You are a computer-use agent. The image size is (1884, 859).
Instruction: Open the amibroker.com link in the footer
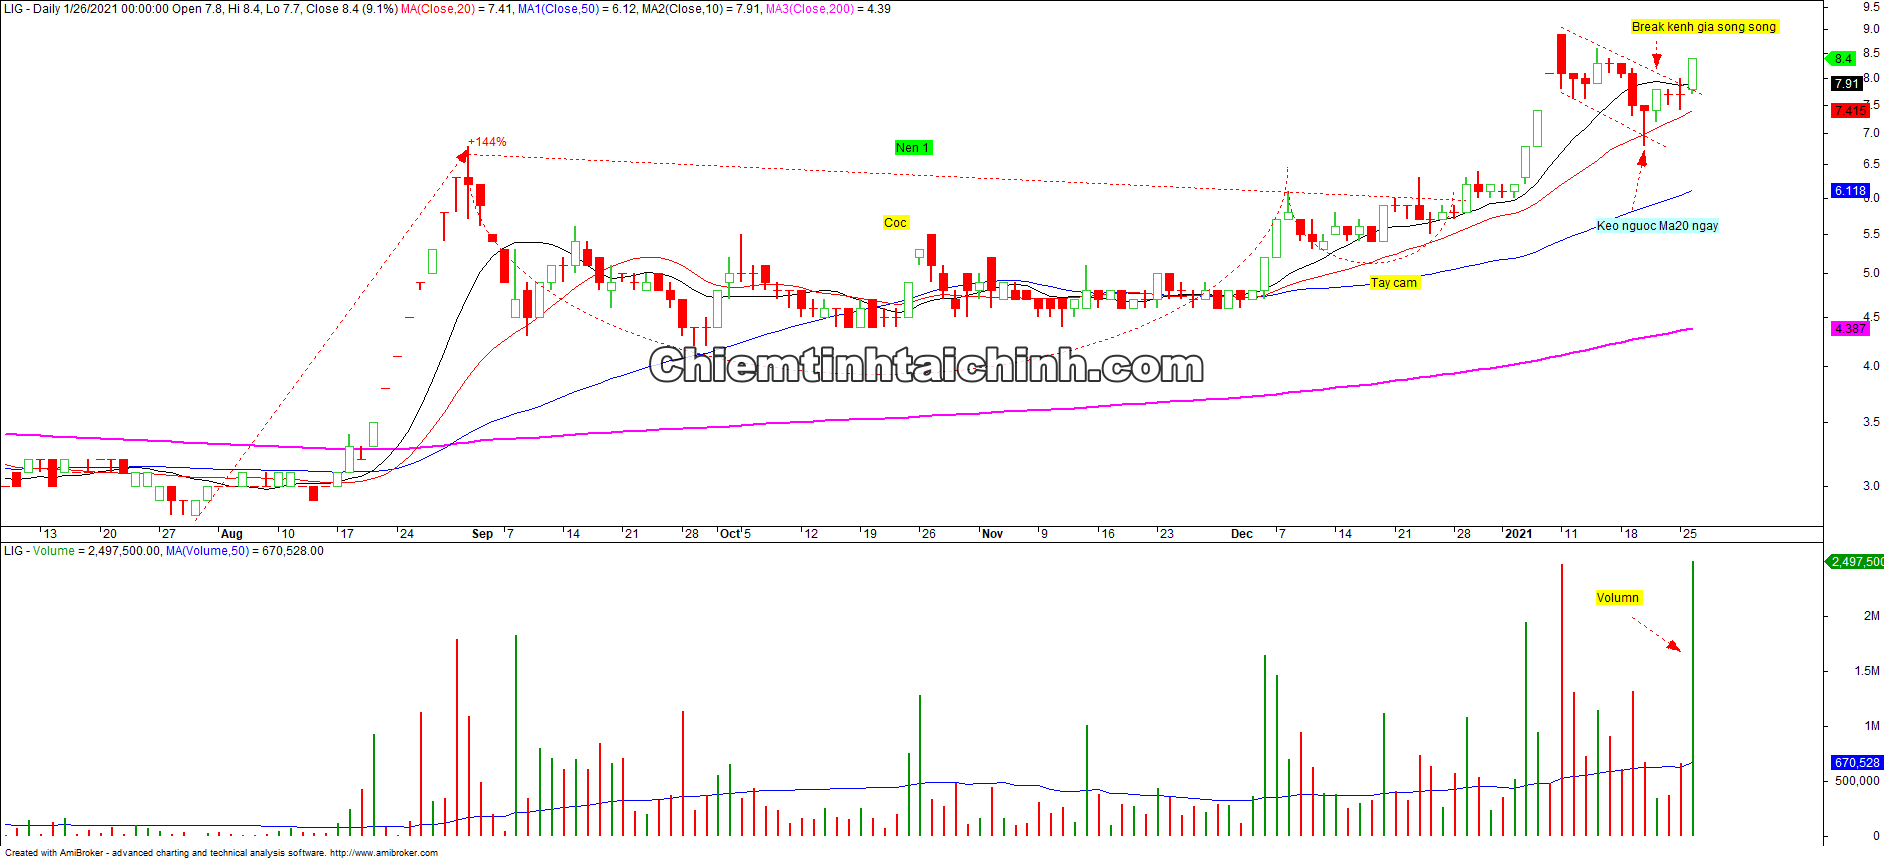383,853
